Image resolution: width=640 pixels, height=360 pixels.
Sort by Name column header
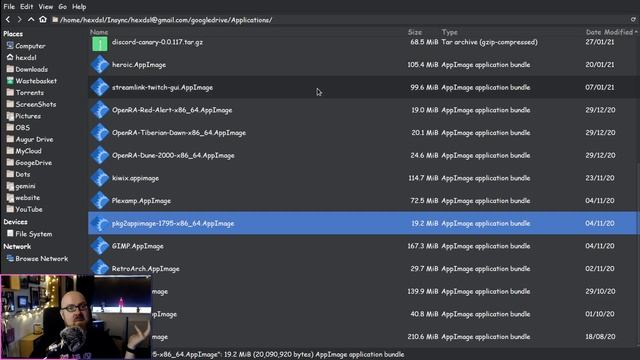point(99,32)
